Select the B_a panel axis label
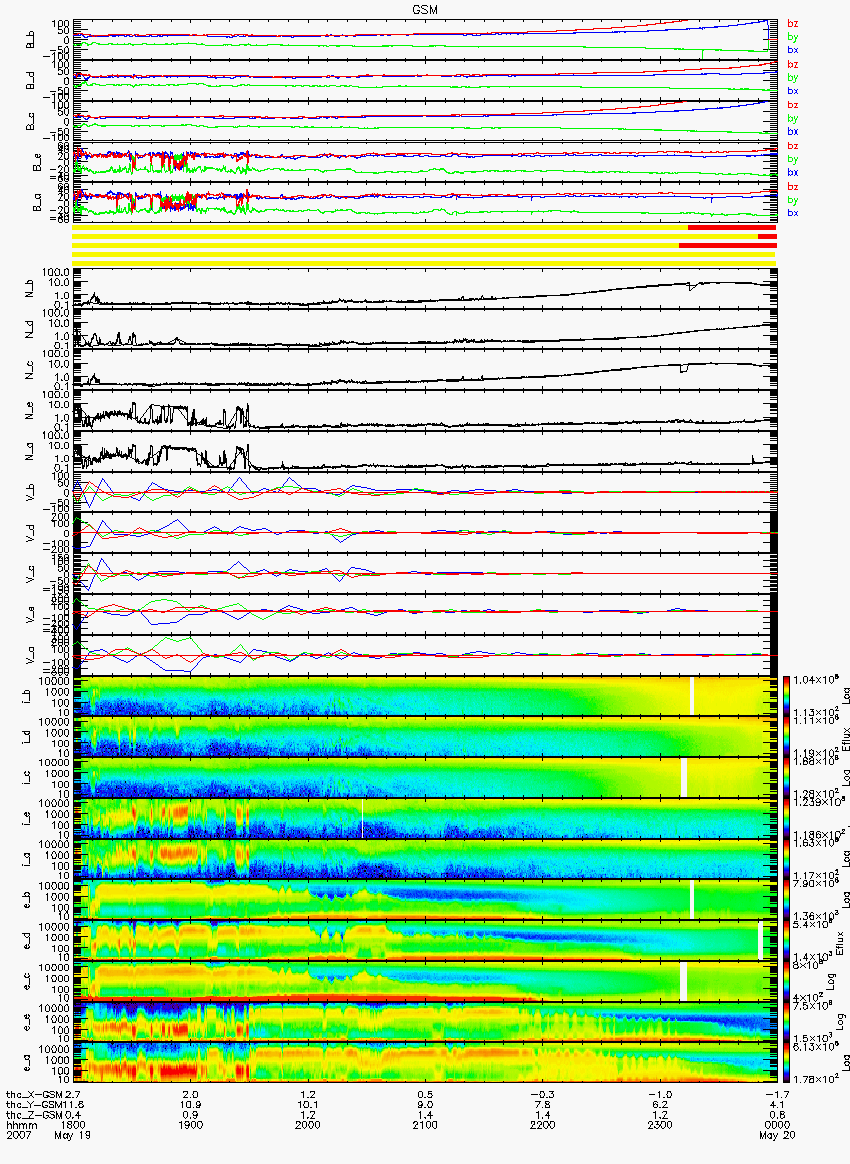 [x=37, y=203]
